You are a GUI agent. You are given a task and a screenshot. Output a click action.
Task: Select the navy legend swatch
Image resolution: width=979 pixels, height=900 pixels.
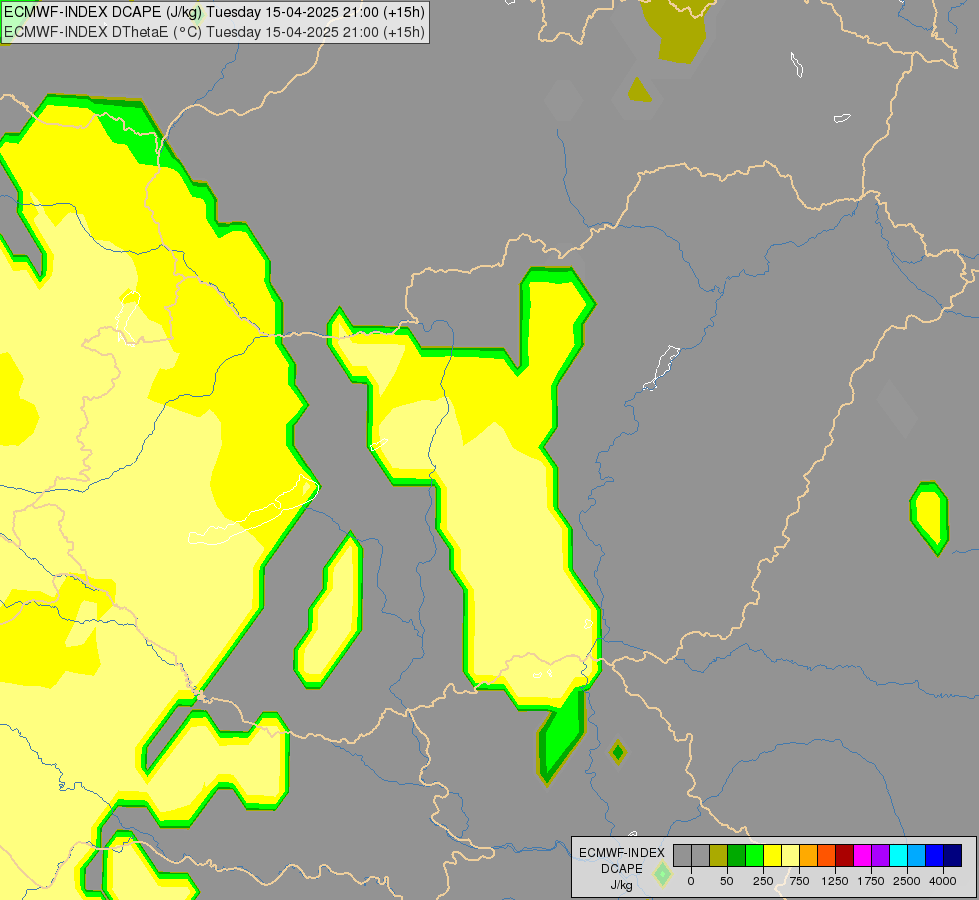tap(953, 856)
